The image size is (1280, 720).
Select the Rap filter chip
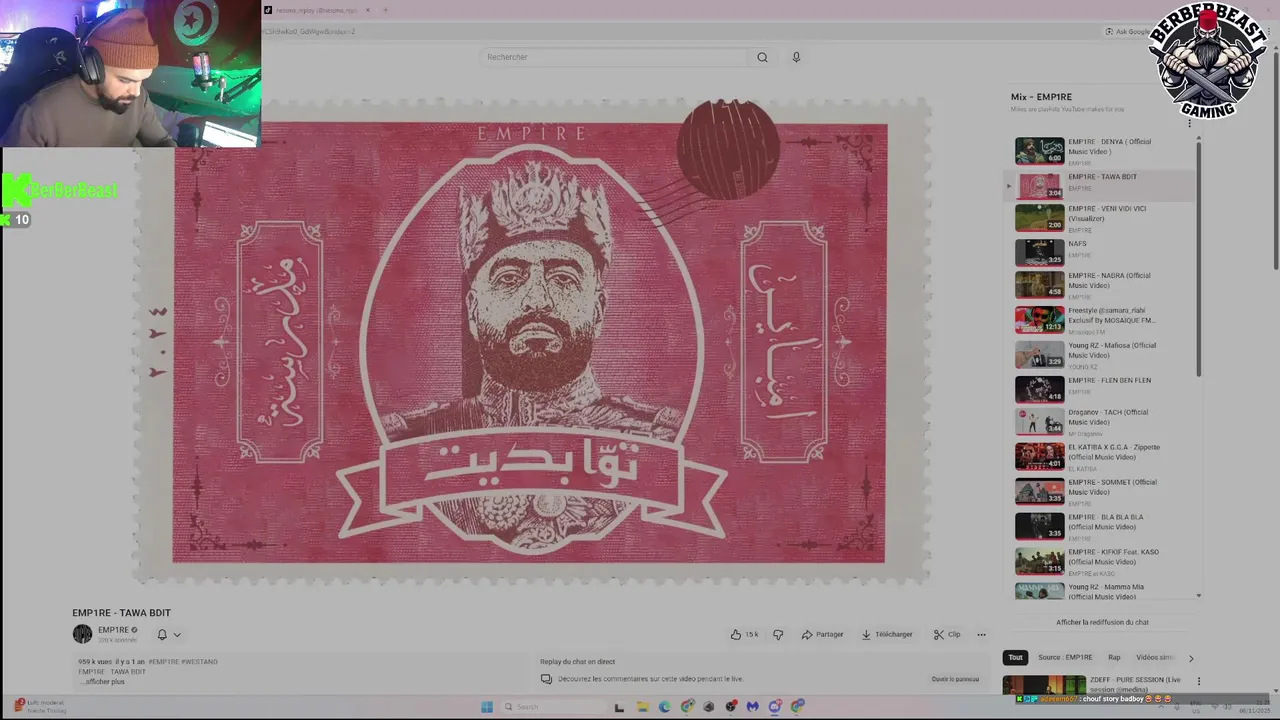click(1114, 657)
